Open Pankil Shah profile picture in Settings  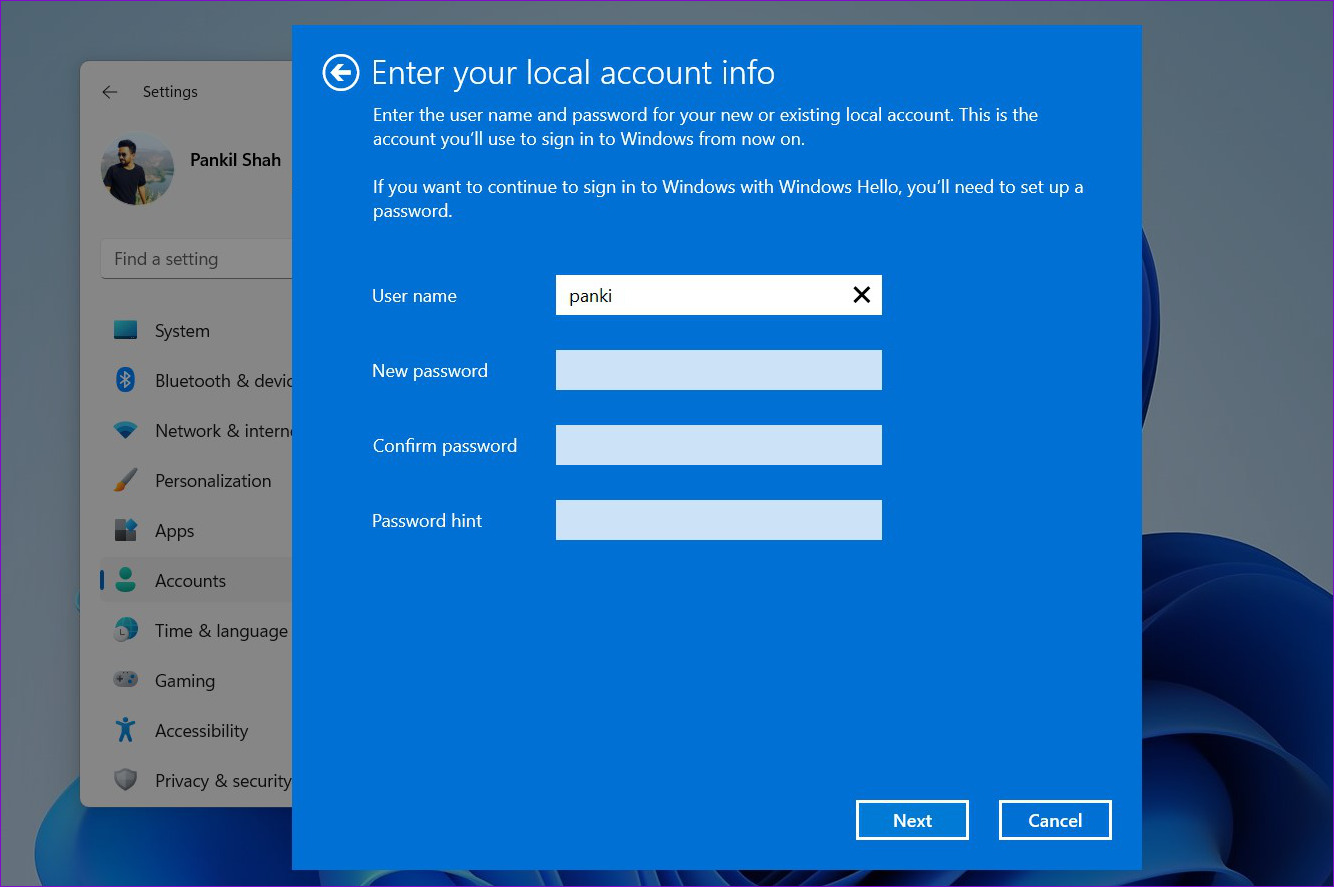[138, 168]
